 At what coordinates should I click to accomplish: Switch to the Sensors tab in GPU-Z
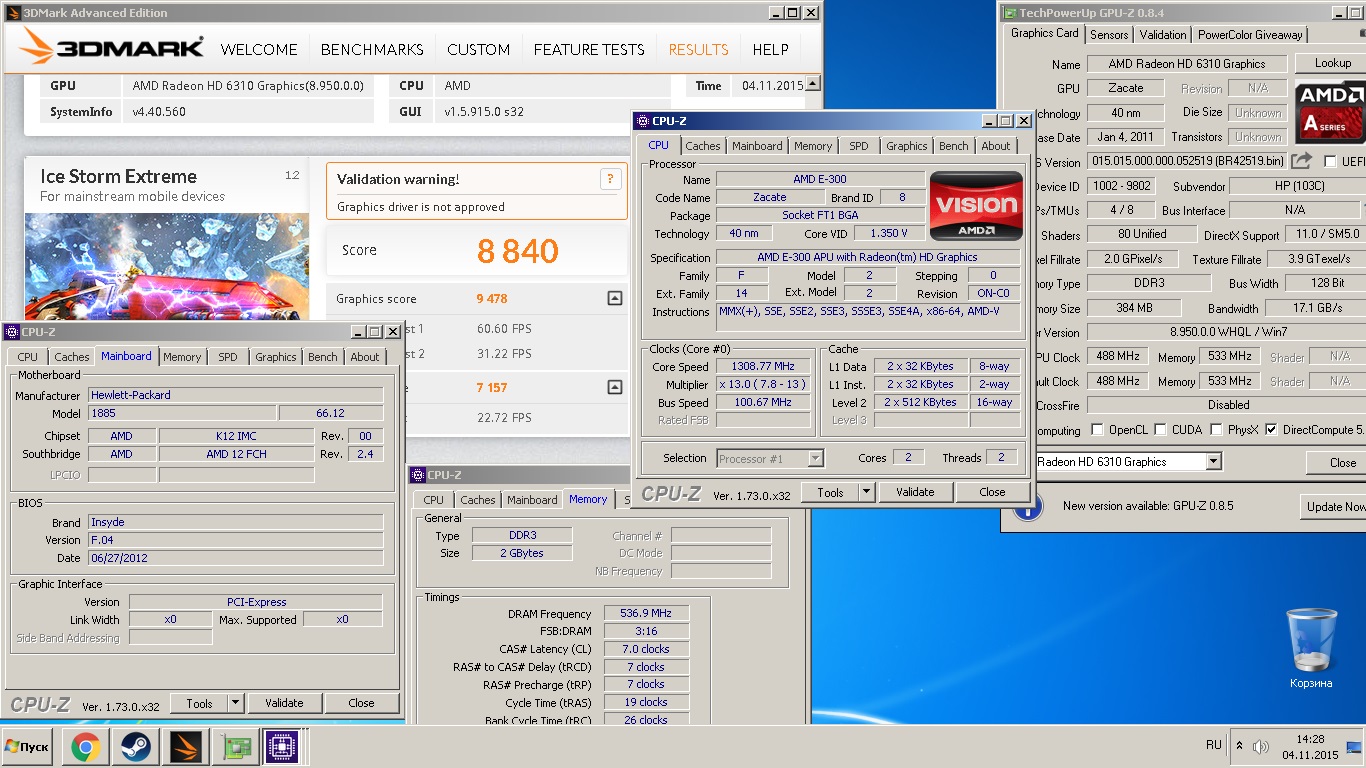pos(1109,34)
